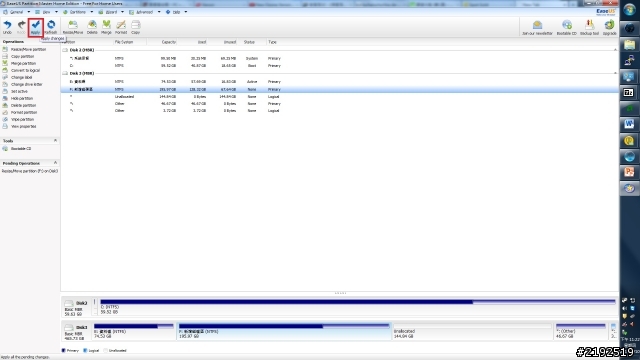
Task: Click the Format toolbar icon
Action: [121, 27]
